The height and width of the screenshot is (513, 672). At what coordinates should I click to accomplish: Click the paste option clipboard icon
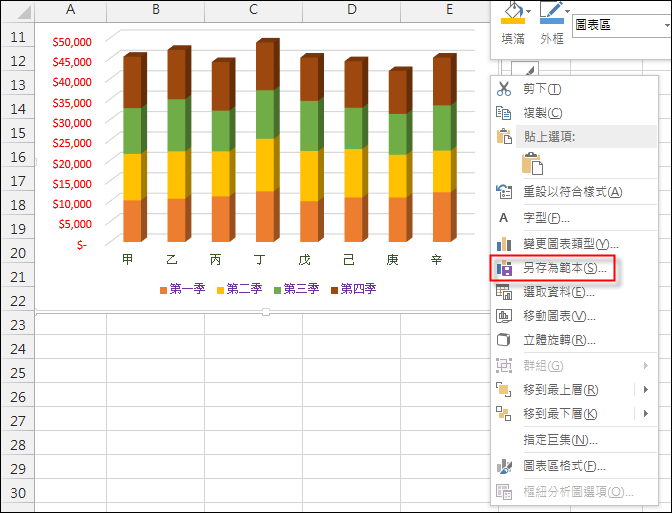(x=532, y=164)
